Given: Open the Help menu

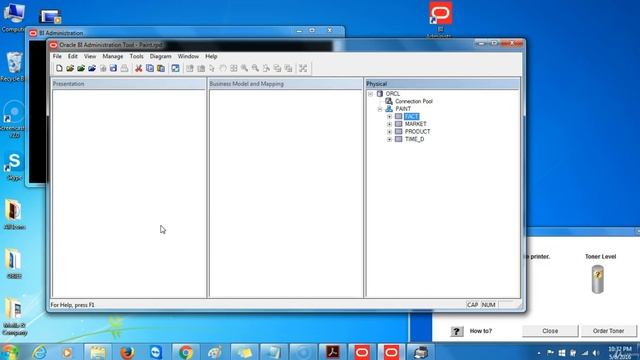Looking at the screenshot, I should click(x=211, y=56).
